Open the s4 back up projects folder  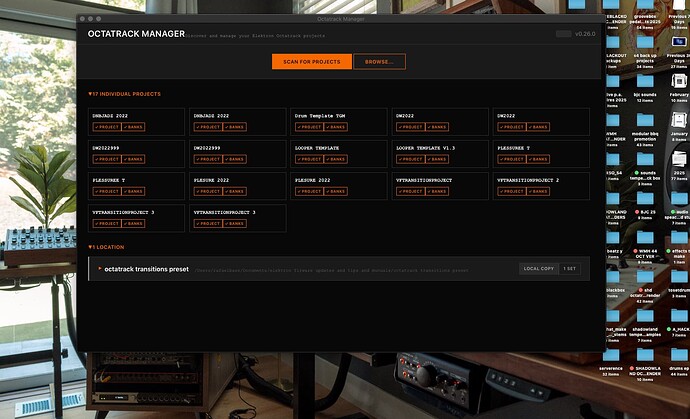pyautogui.click(x=645, y=42)
